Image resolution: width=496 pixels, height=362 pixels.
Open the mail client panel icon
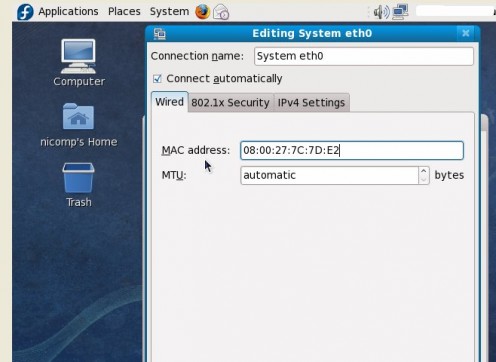point(221,12)
